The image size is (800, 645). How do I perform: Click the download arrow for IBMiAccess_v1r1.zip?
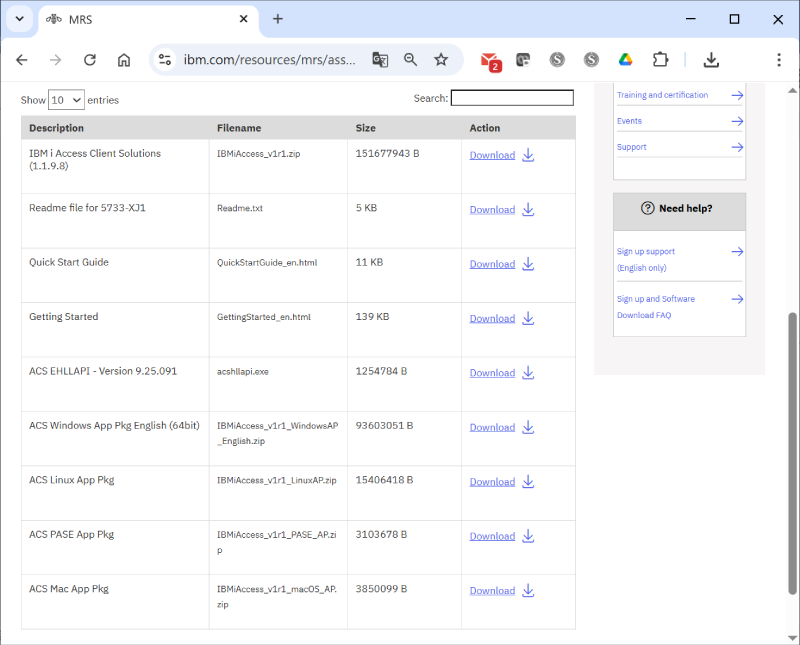[x=528, y=155]
